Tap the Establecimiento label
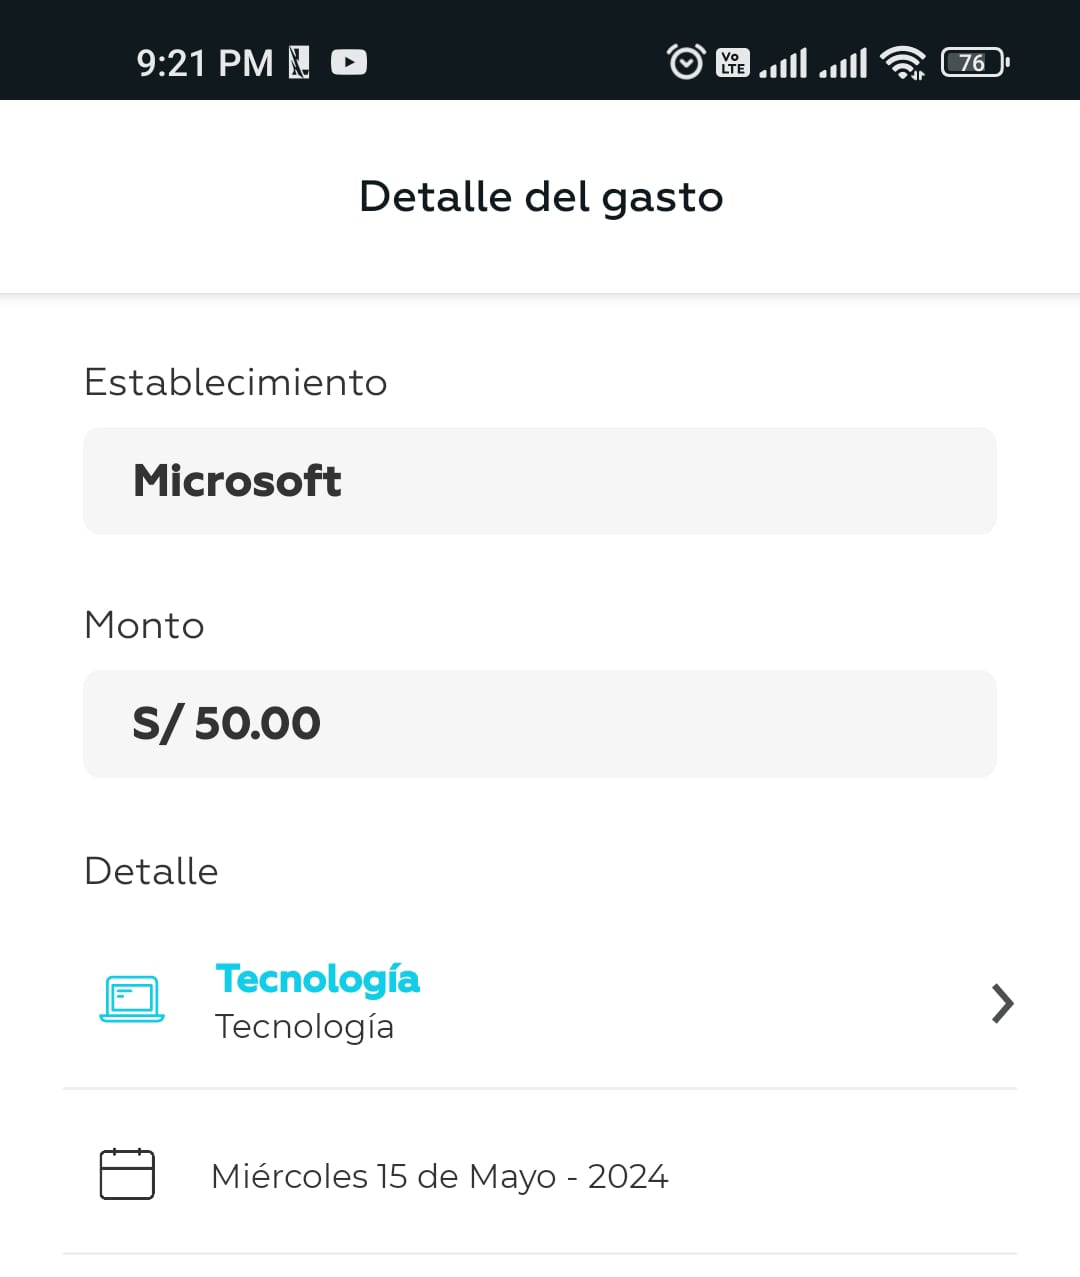Viewport: 1080px width, 1277px height. tap(236, 382)
